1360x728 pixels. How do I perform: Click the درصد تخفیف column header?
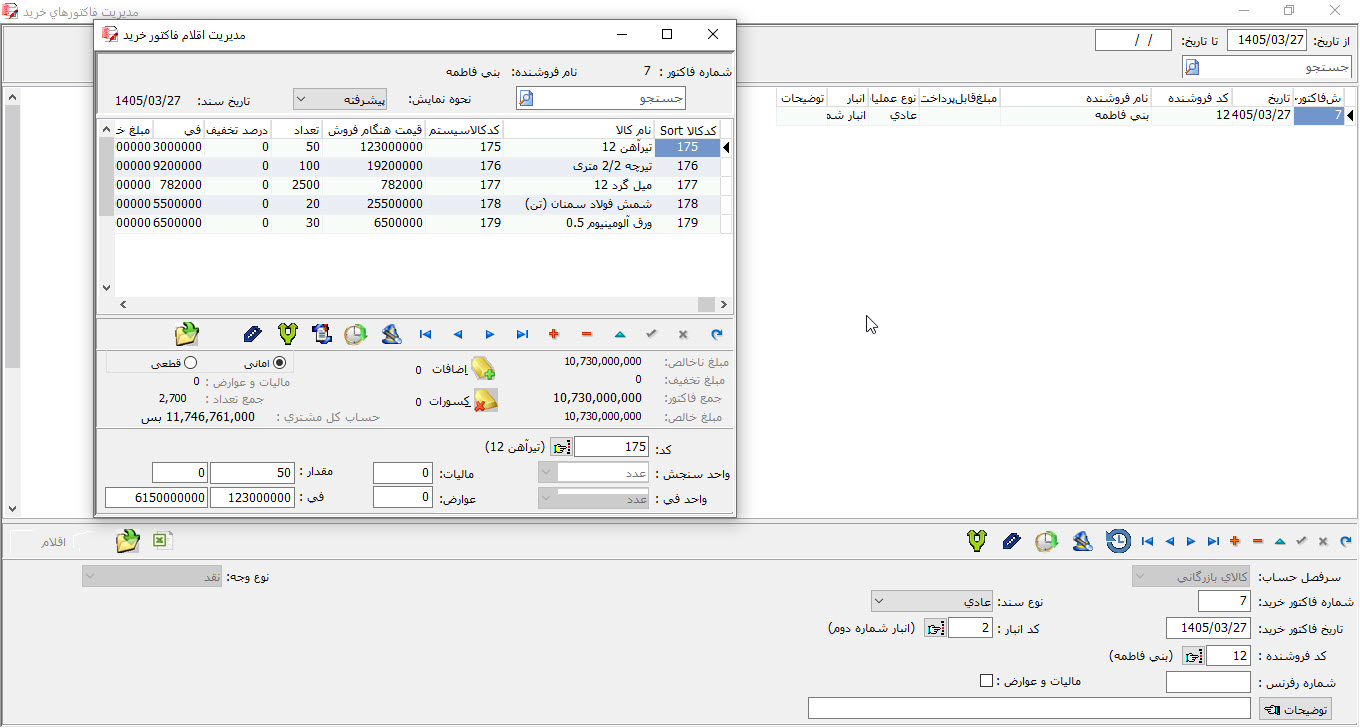tap(237, 130)
